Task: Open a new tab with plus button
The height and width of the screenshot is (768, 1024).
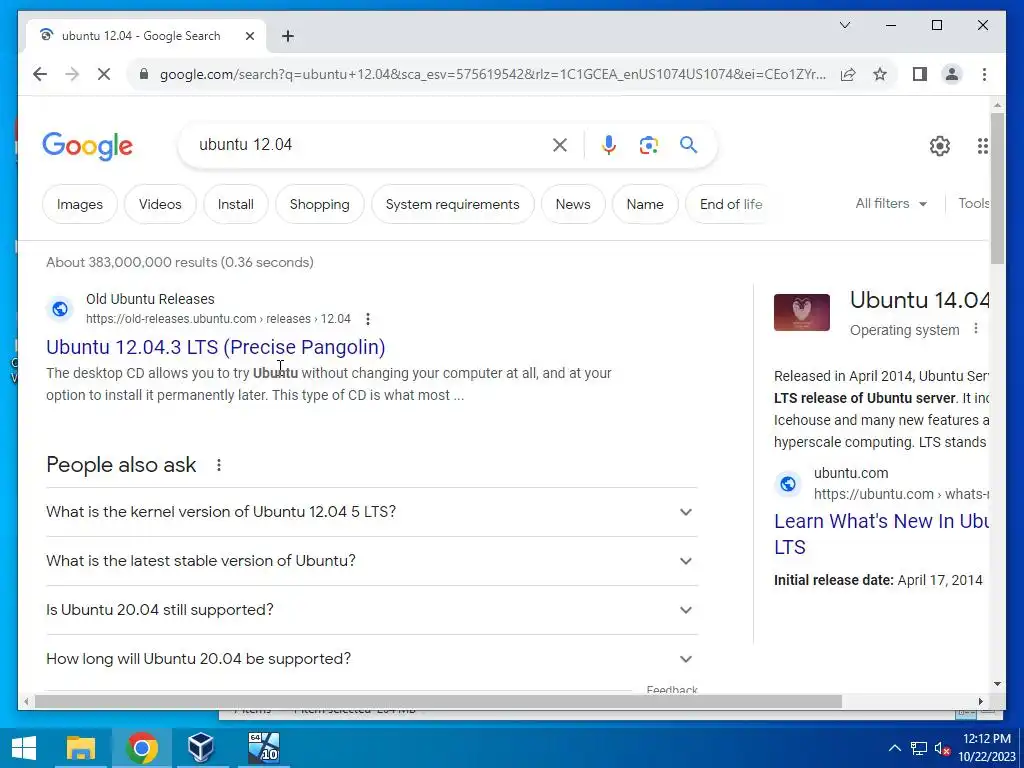Action: coord(288,36)
